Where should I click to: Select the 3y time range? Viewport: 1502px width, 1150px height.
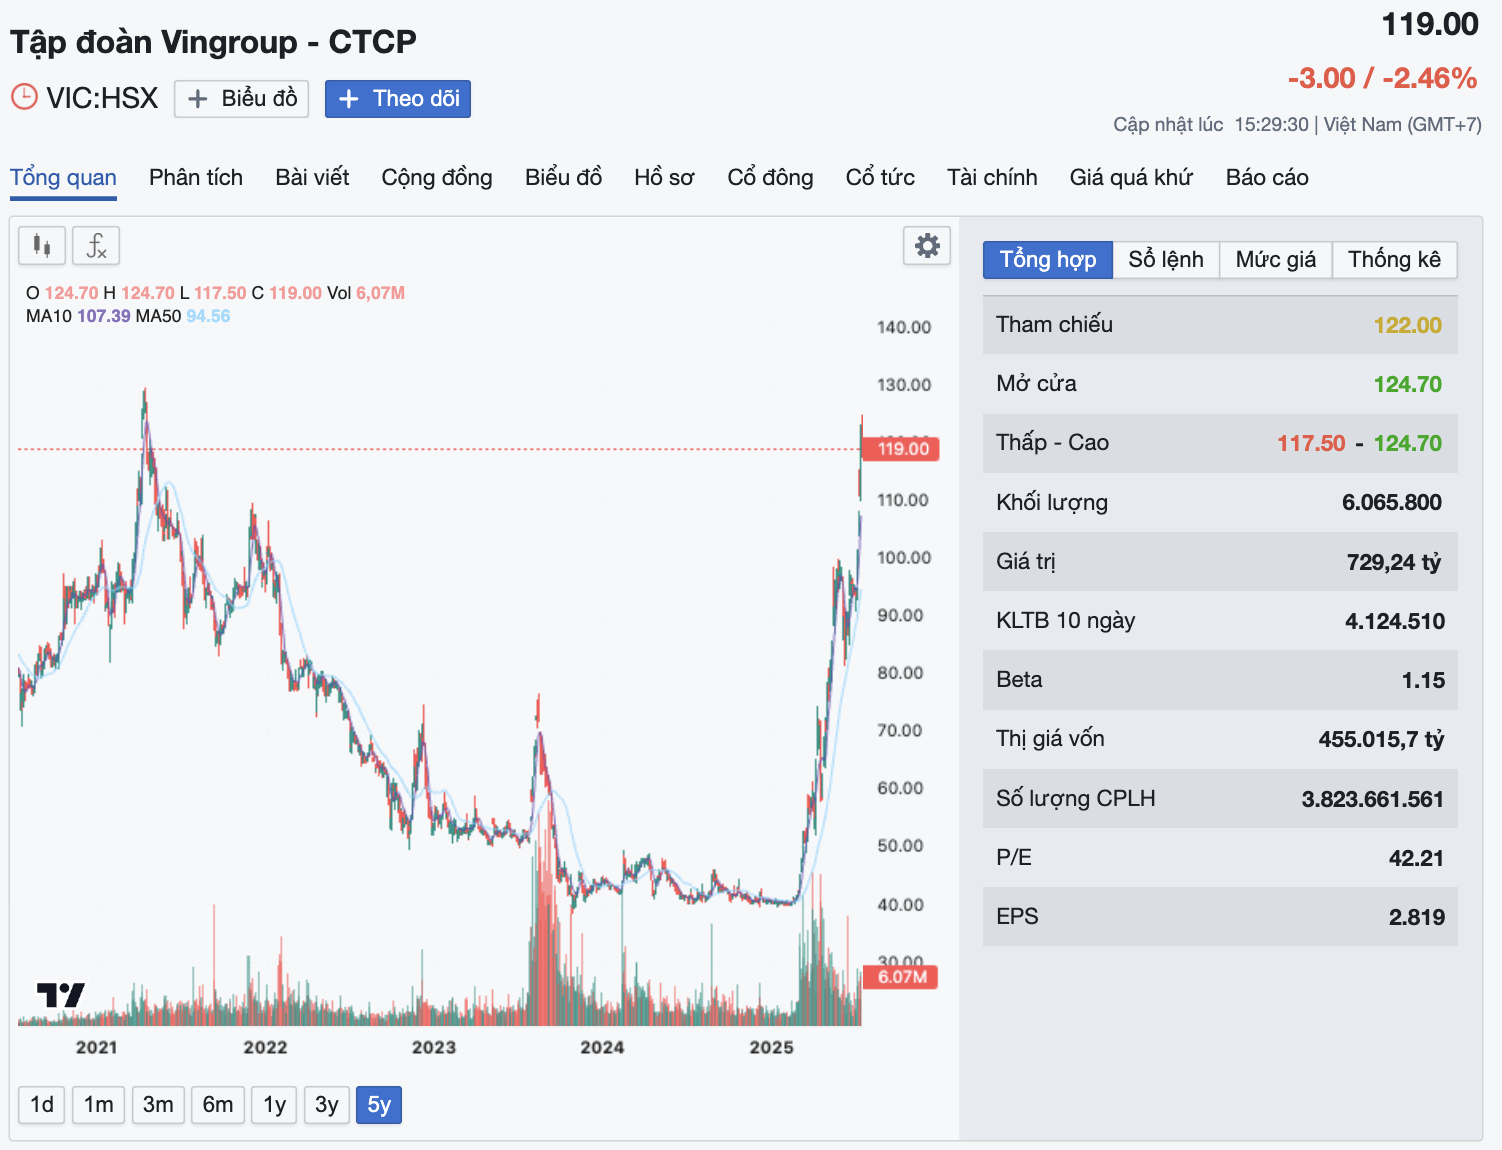pos(326,1105)
